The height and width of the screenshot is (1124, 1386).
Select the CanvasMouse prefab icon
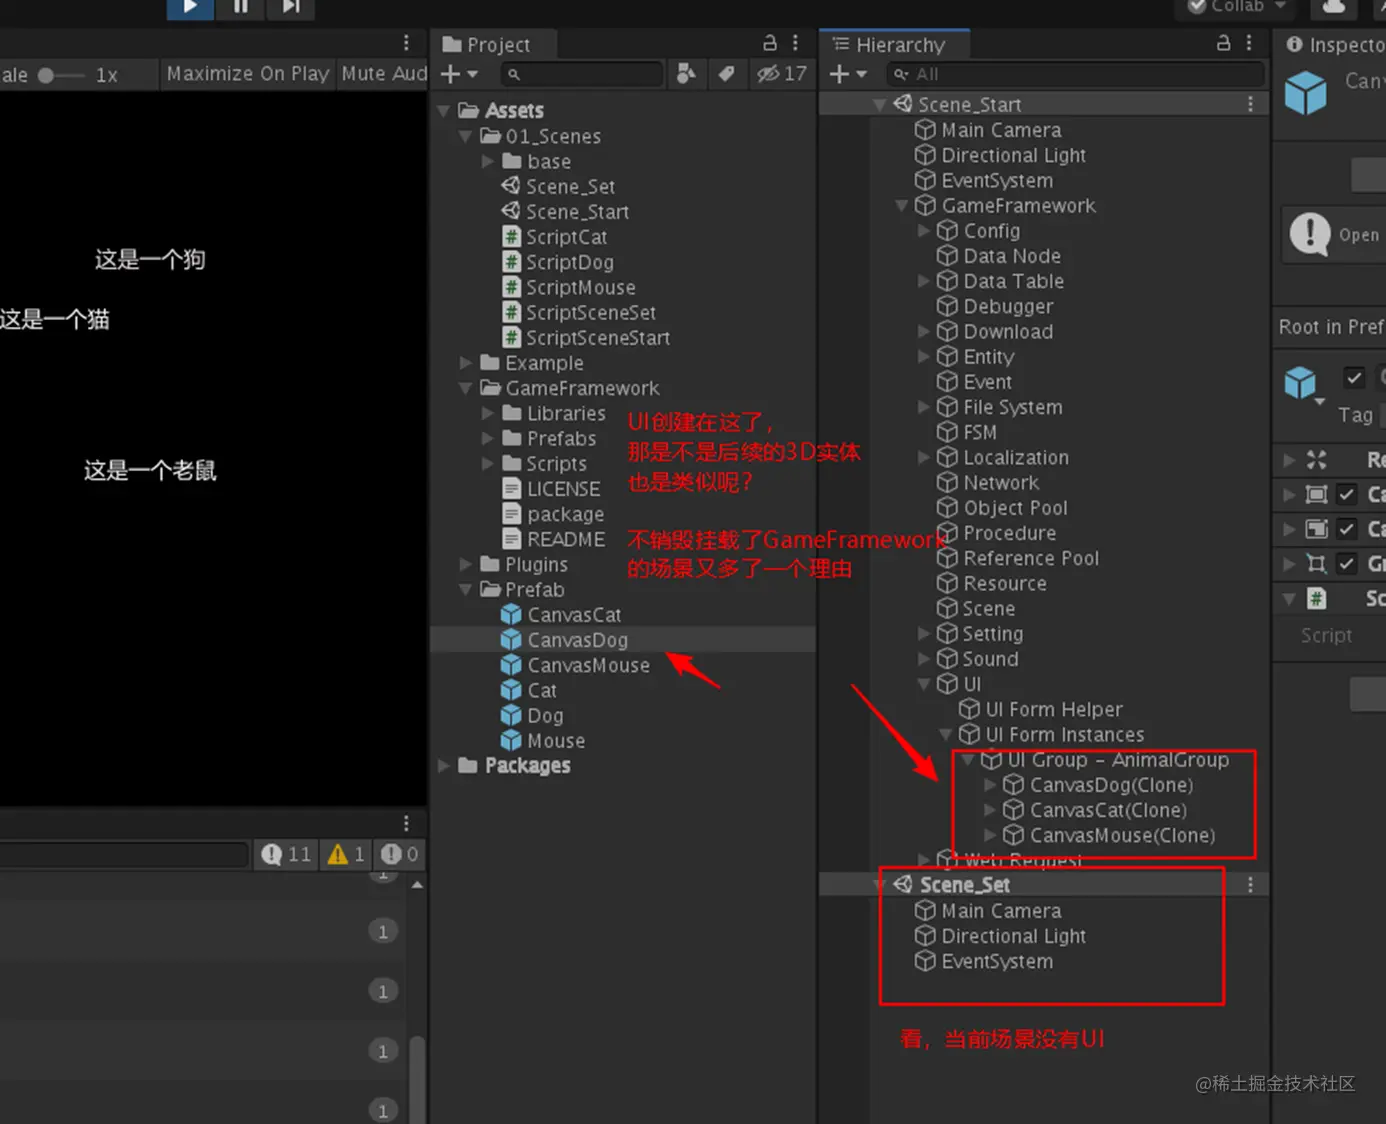pyautogui.click(x=511, y=665)
